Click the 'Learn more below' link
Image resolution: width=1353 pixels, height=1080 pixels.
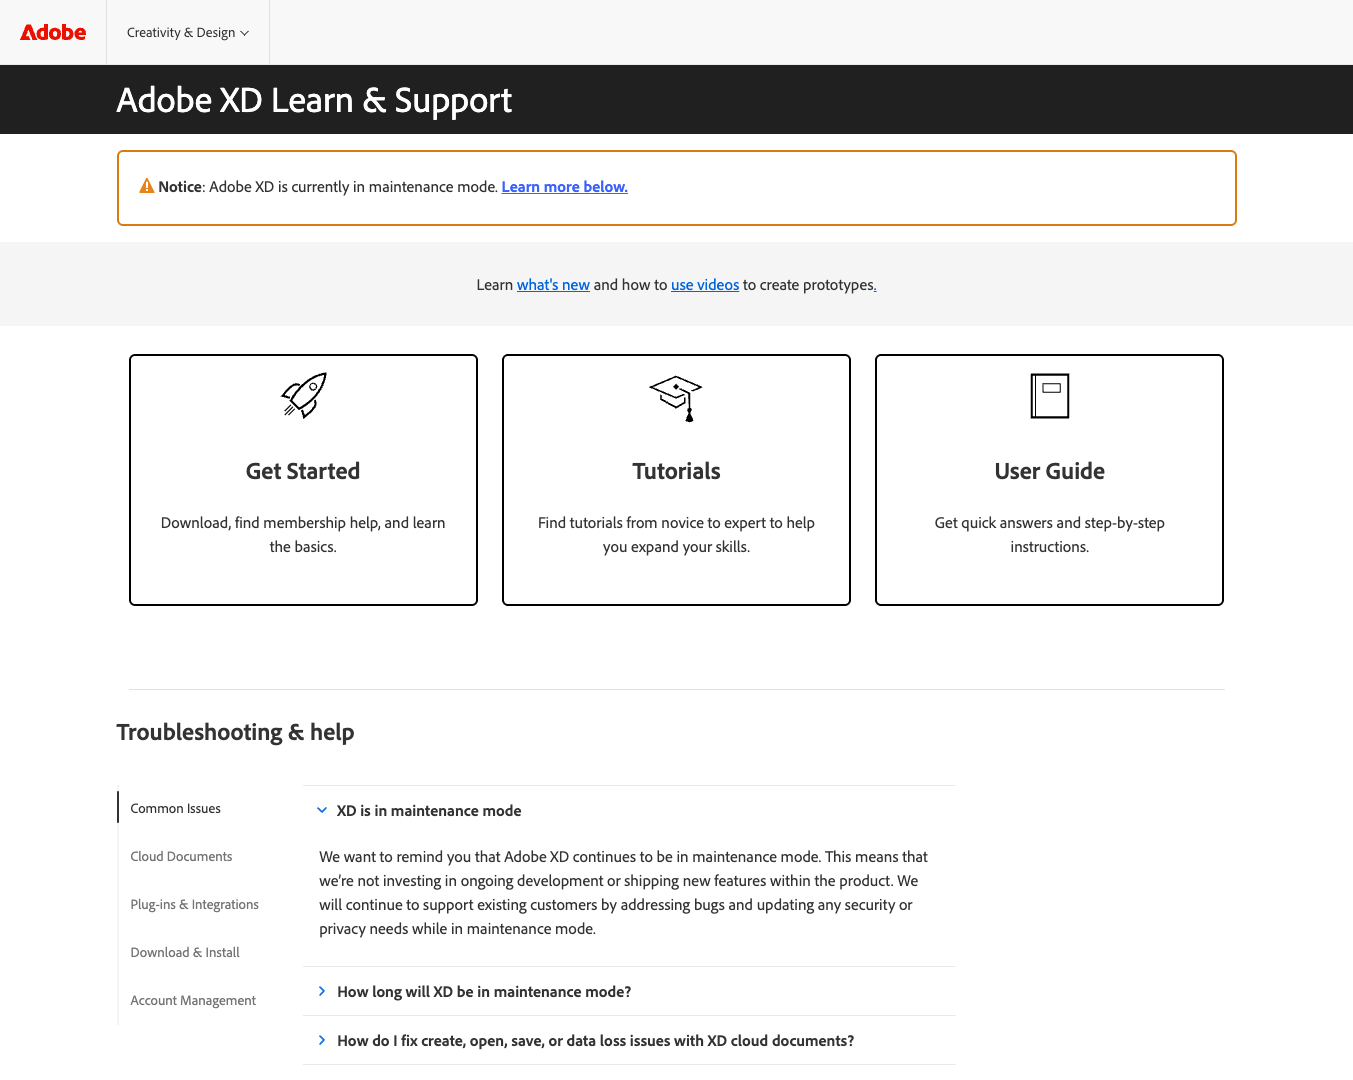tap(564, 186)
